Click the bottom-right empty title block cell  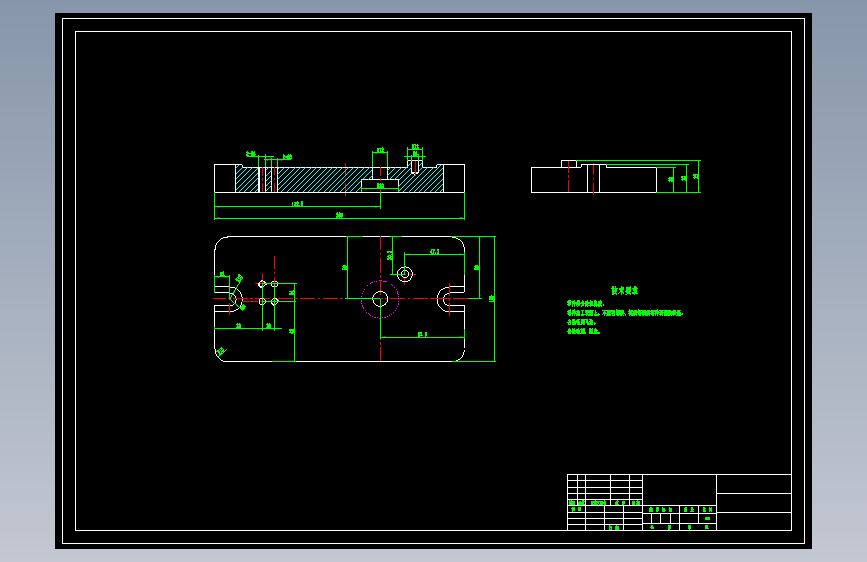[754, 522]
